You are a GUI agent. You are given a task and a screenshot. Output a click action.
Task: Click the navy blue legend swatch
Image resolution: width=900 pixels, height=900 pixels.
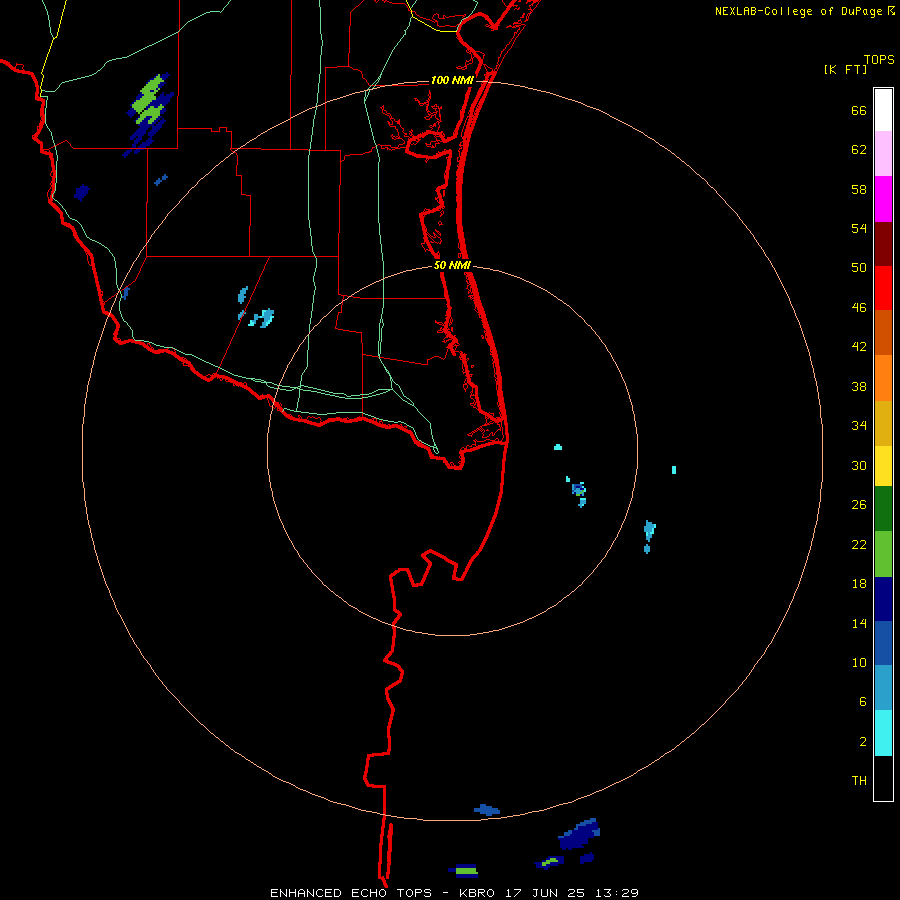883,599
